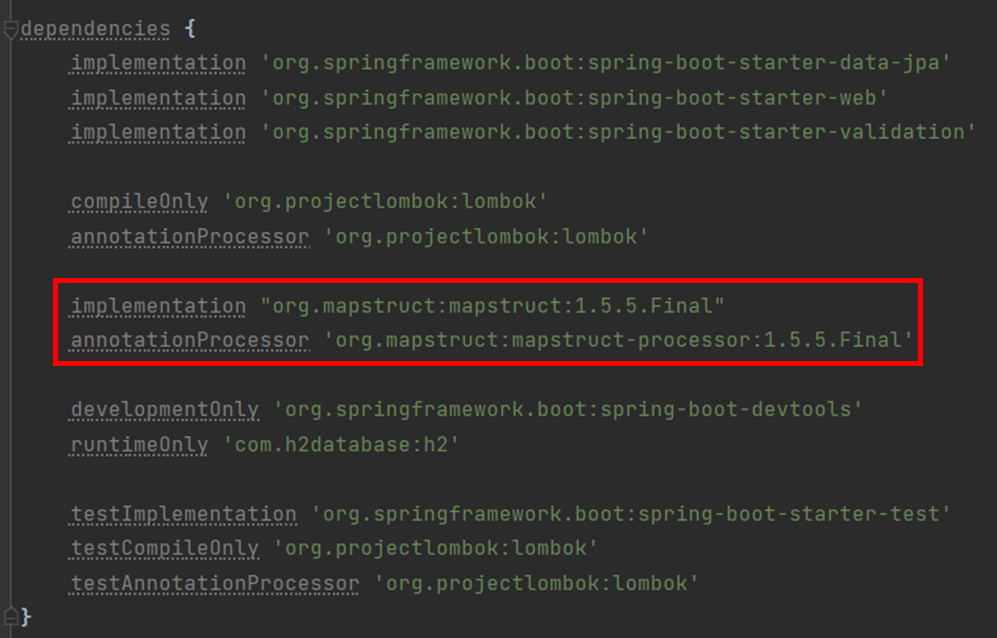The image size is (997, 638).
Task: Select "org.mapstruct:mapstruct:1.5.5.Final" string
Action: pos(493,306)
